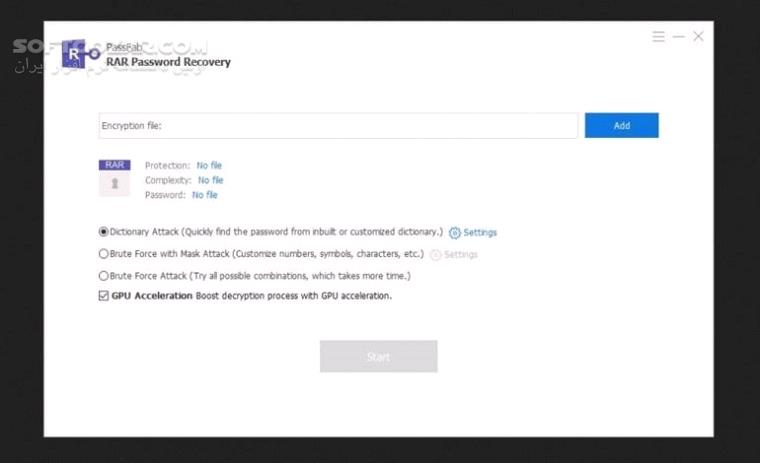Click the "Protection:" label
Screen dimensions: 760x463
click(168, 165)
